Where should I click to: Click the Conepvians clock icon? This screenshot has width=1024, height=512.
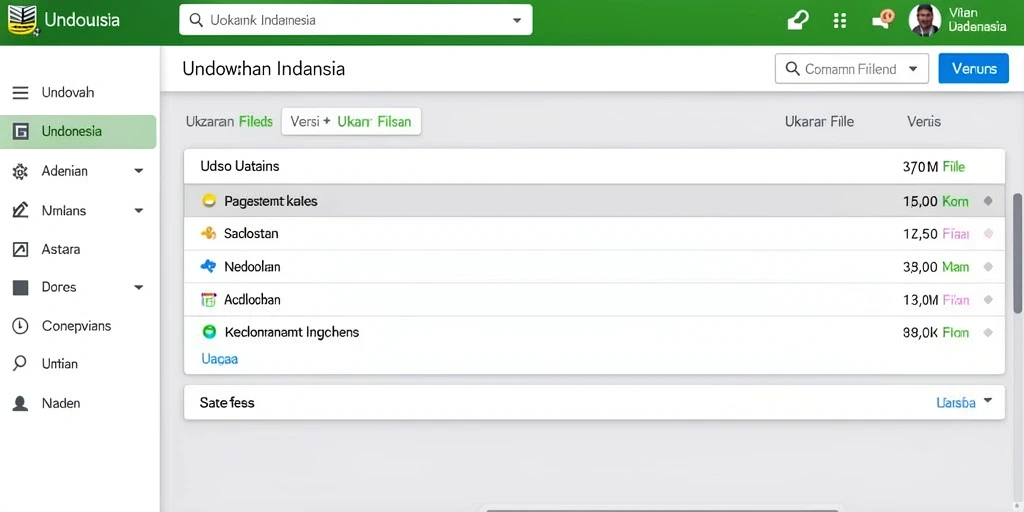click(x=20, y=326)
